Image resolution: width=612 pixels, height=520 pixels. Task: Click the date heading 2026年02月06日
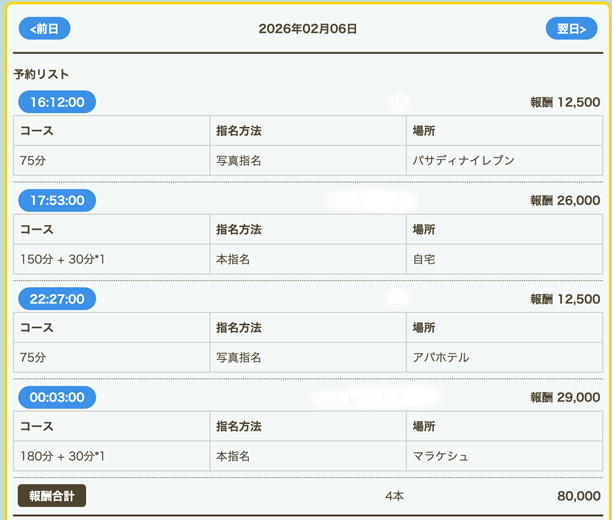point(307,29)
